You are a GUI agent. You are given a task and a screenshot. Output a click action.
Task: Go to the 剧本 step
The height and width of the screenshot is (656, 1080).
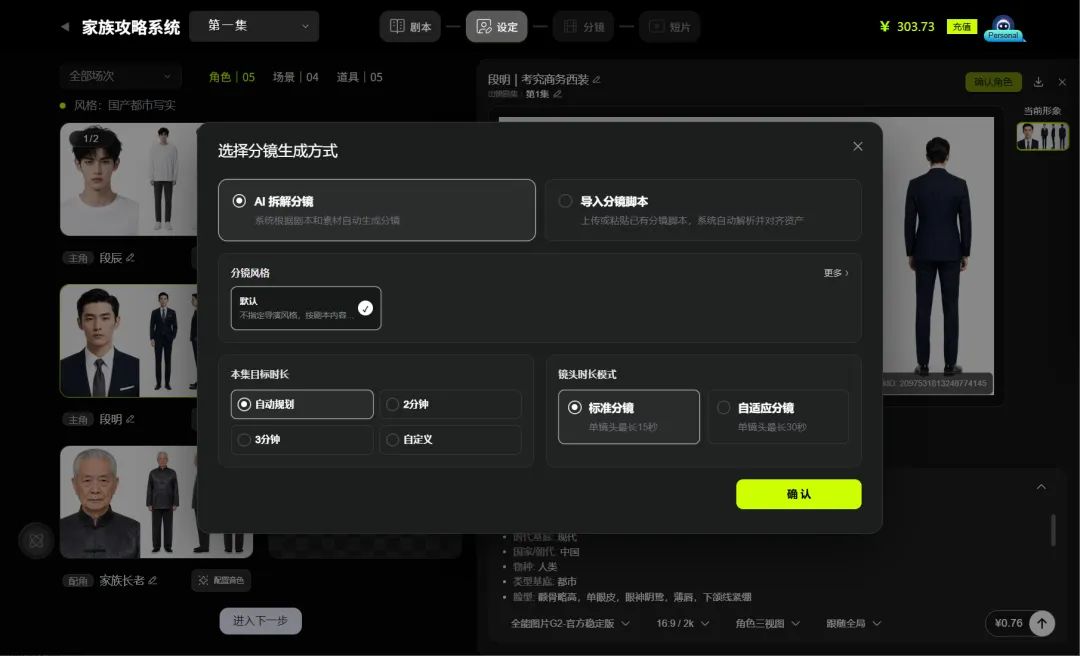coord(410,27)
